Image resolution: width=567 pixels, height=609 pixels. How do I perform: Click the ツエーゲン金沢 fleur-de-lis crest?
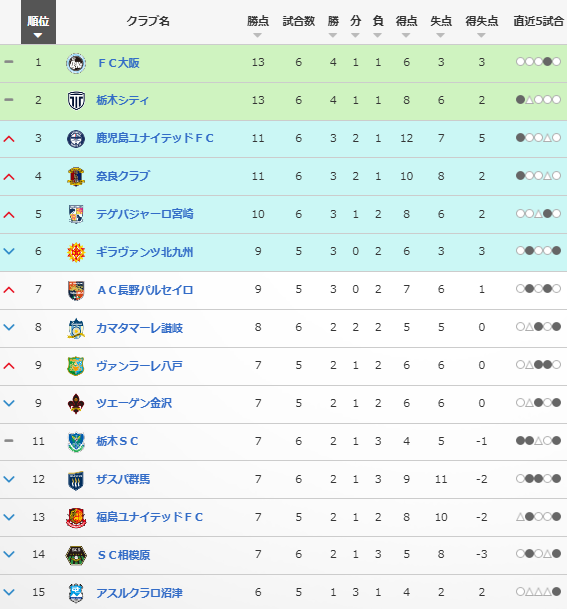pos(76,404)
